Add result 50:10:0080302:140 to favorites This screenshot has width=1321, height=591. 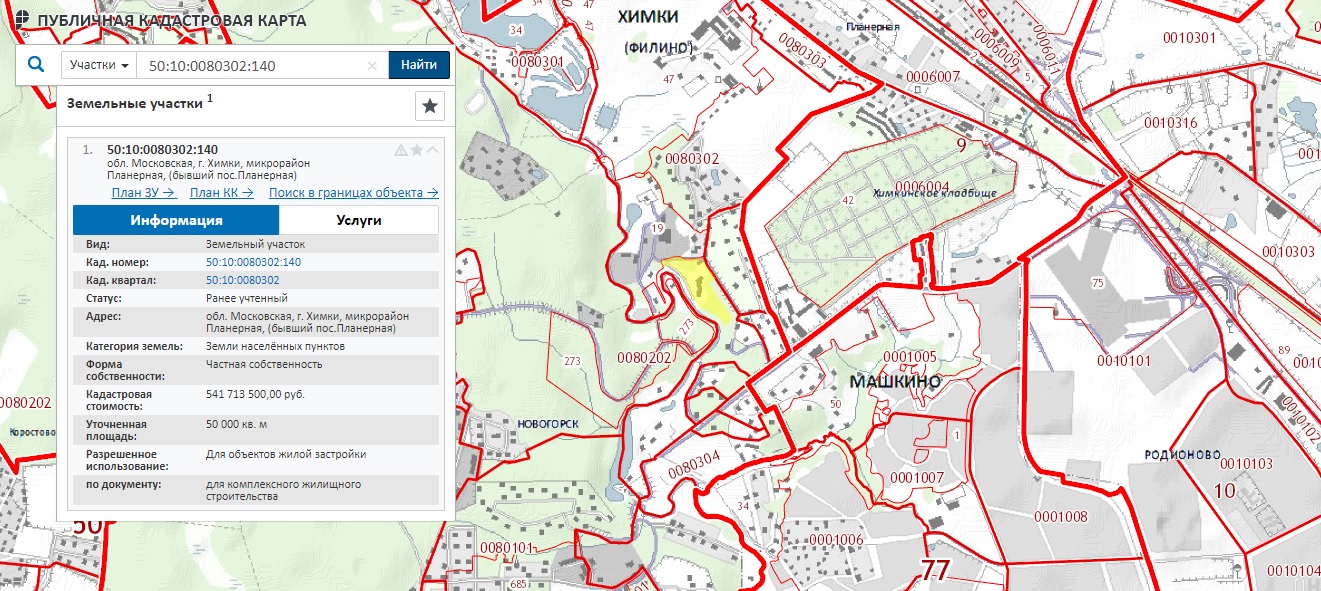coord(417,150)
